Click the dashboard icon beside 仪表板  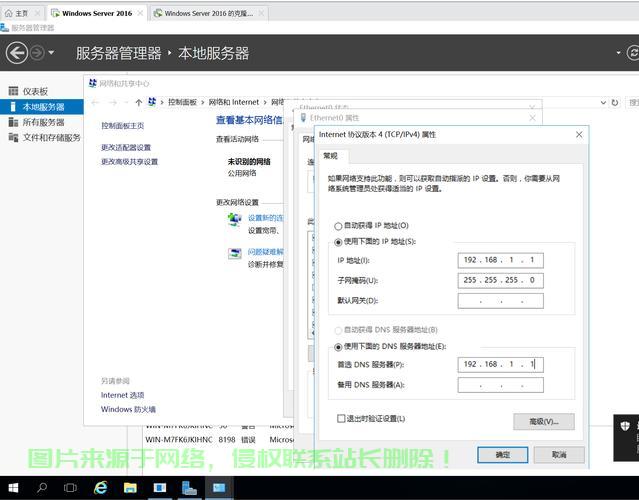click(x=13, y=91)
